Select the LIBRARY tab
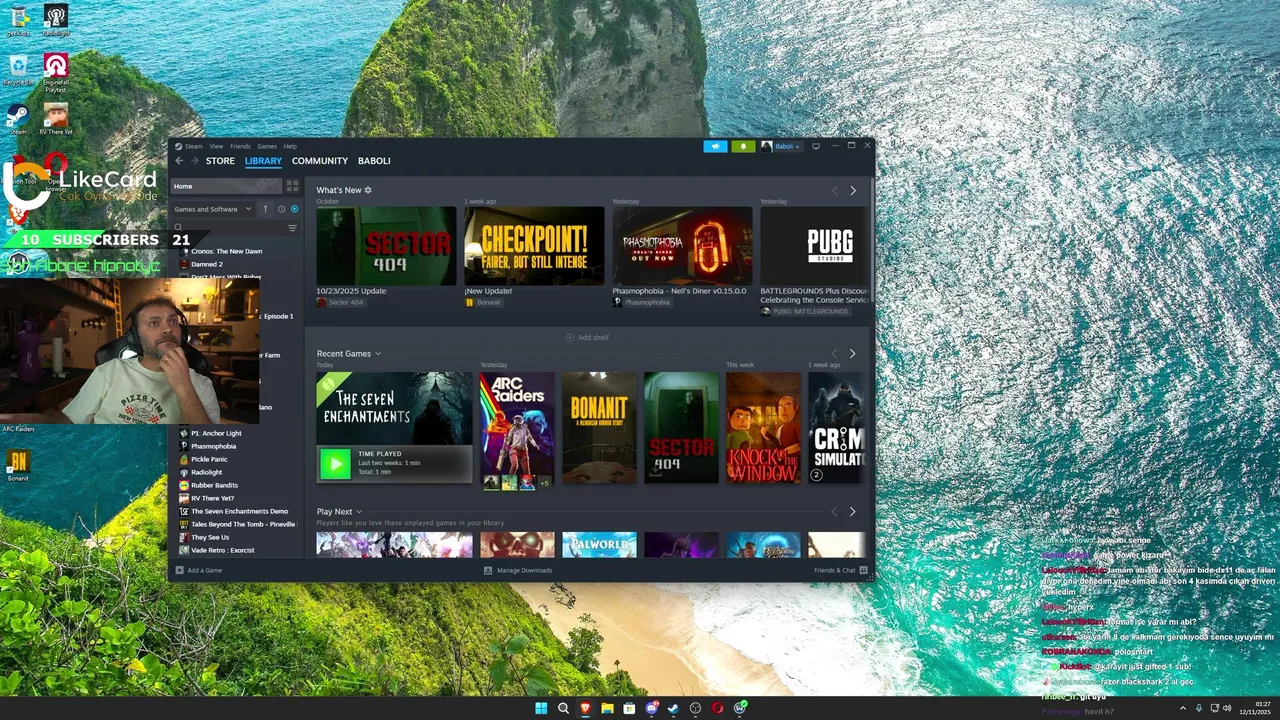Viewport: 1280px width, 720px height. [264, 161]
